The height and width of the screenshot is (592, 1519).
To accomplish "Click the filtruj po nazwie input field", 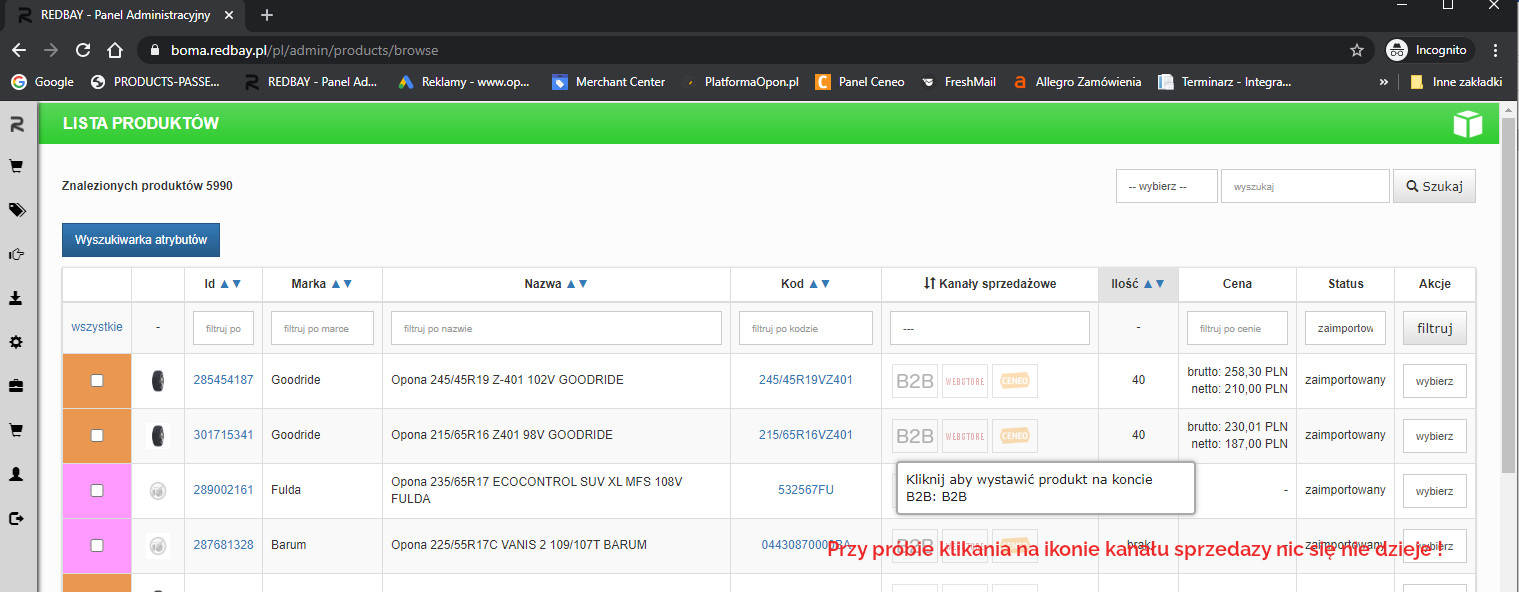I will coord(556,328).
